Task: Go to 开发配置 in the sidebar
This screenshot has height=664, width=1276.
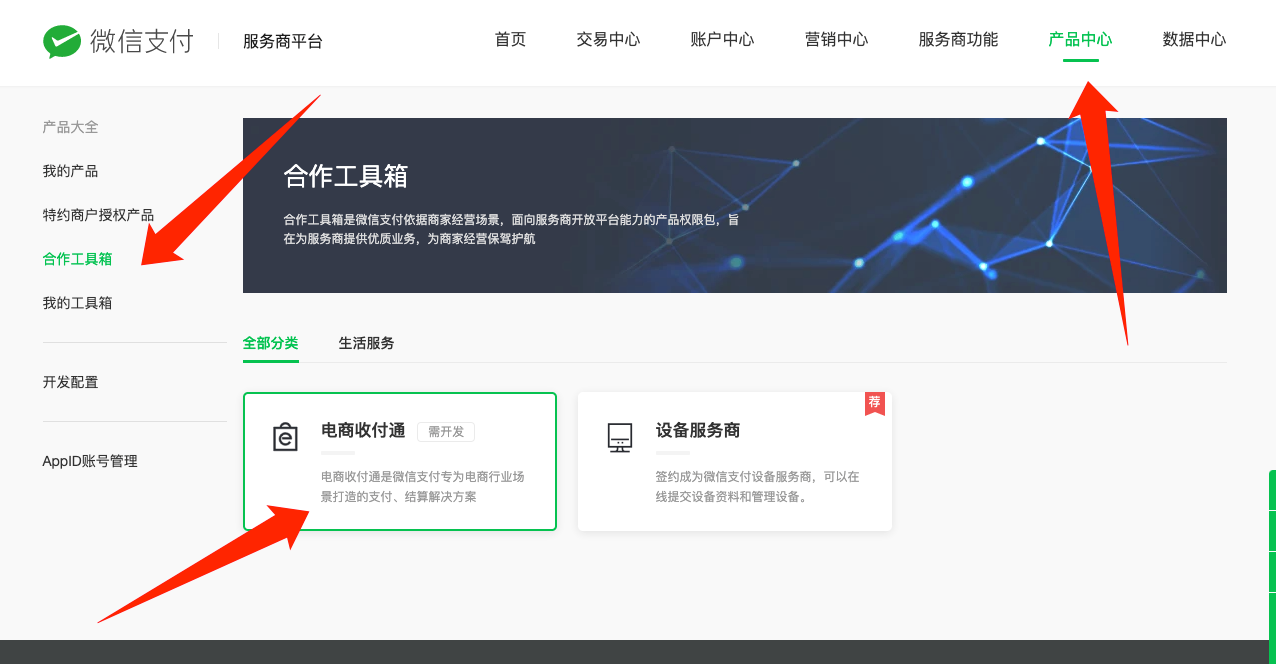Action: 70,382
